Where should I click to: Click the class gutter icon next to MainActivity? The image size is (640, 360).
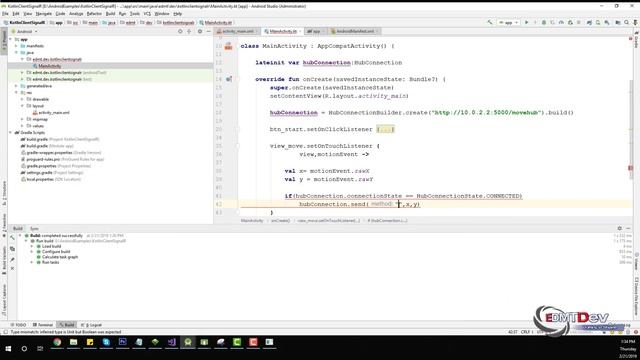tap(229, 46)
